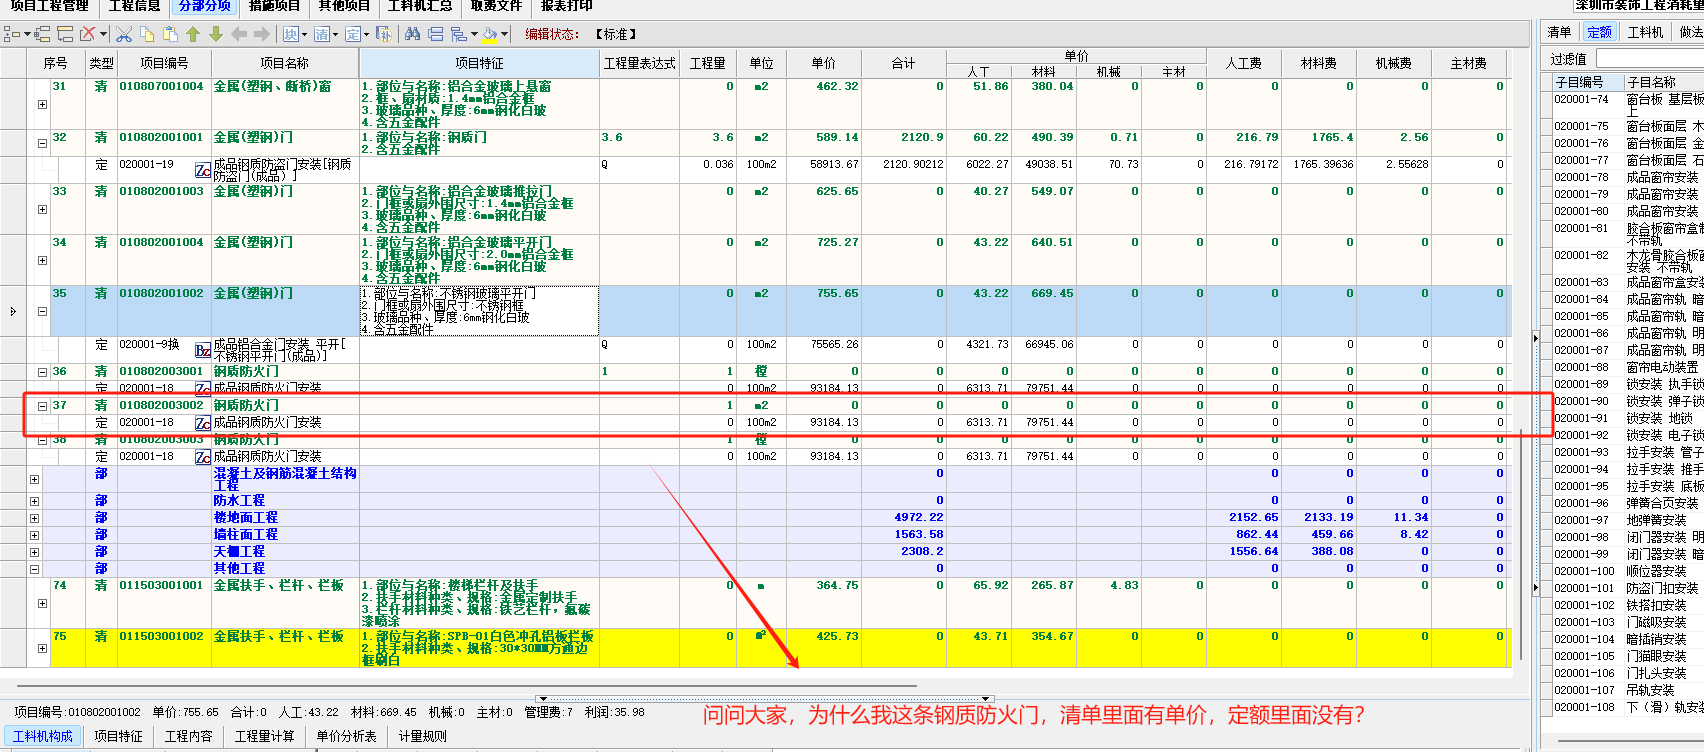Select the 项目特征 bottom tab
This screenshot has width=1704, height=752.
click(x=118, y=736)
